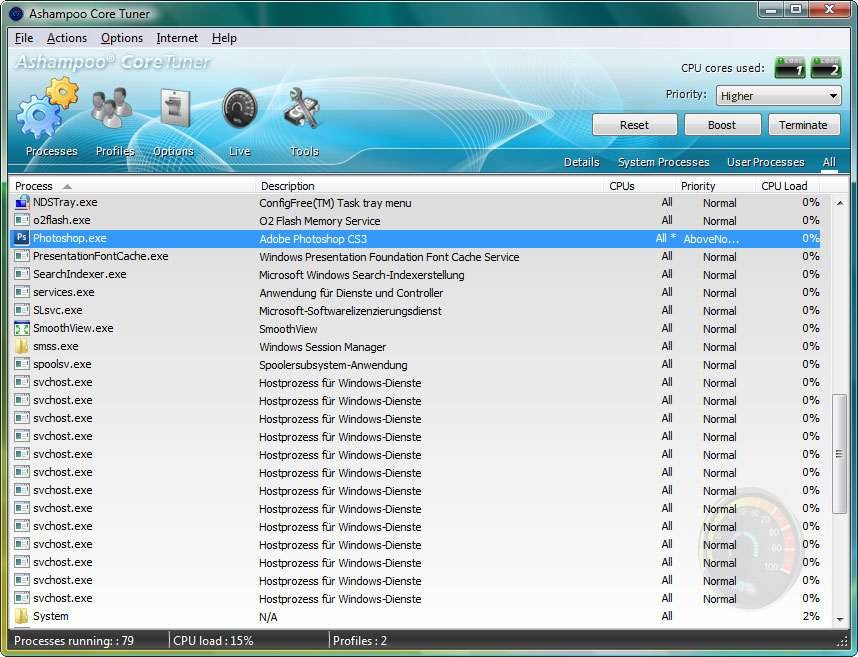Open the Profiles people icon

111,108
